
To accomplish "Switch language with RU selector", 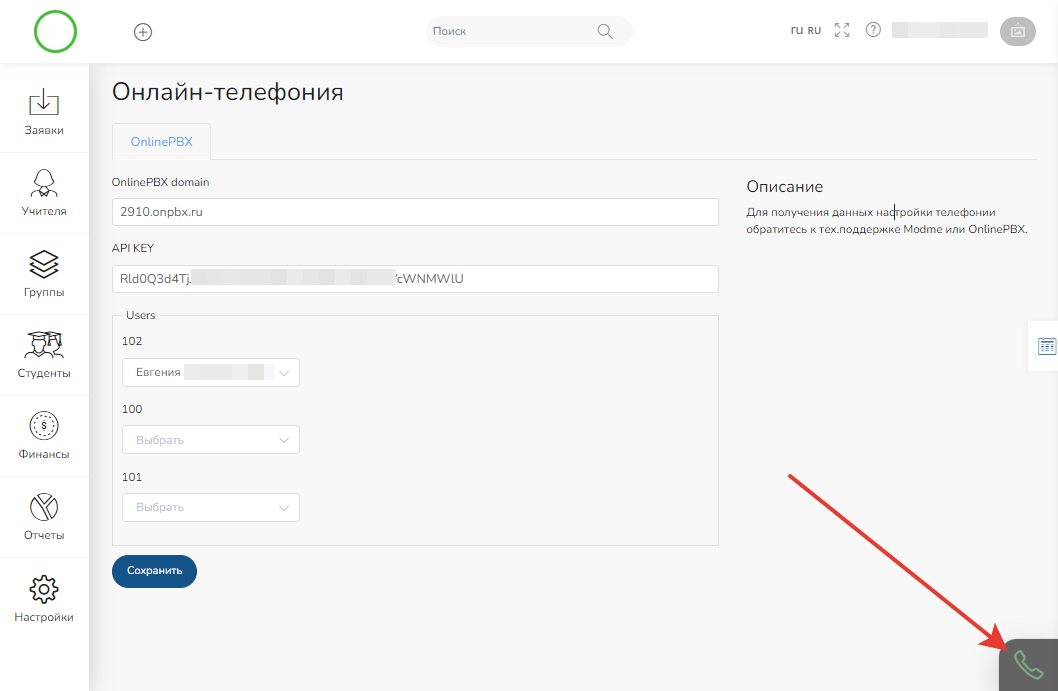I will pos(806,31).
